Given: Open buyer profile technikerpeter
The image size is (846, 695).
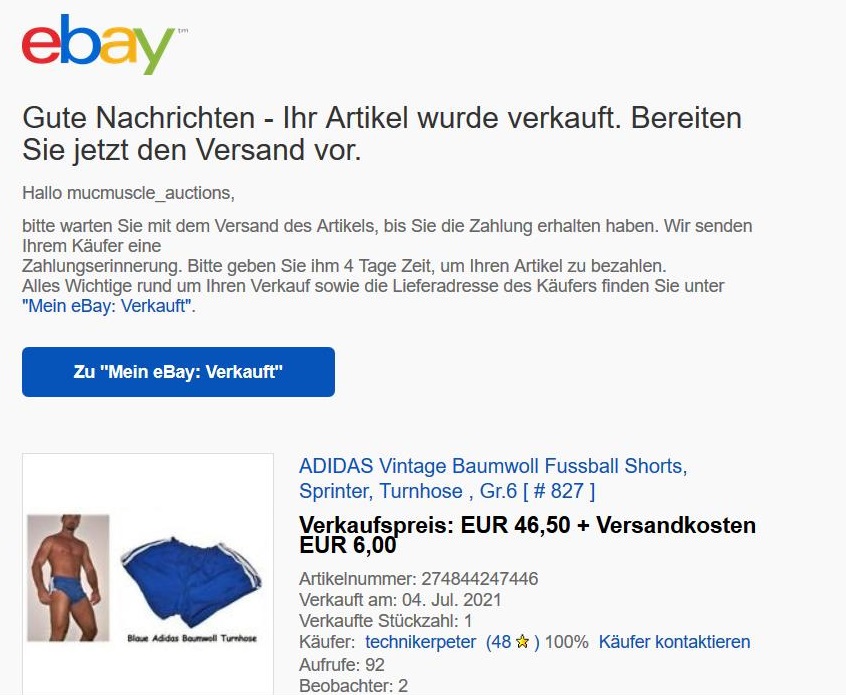Looking at the screenshot, I should tap(420, 642).
